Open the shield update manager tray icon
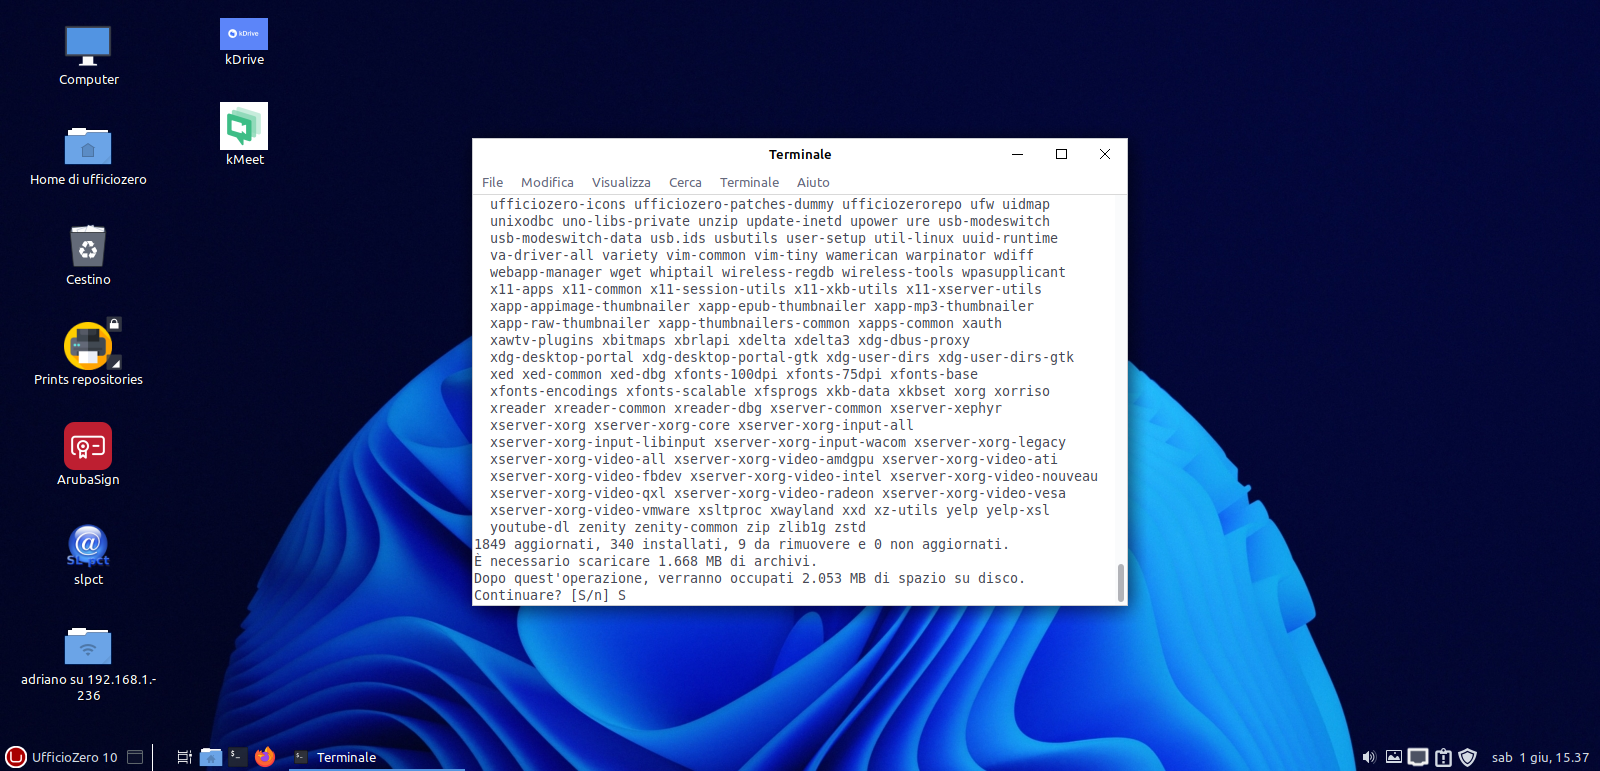The image size is (1600, 771). coord(1467,757)
